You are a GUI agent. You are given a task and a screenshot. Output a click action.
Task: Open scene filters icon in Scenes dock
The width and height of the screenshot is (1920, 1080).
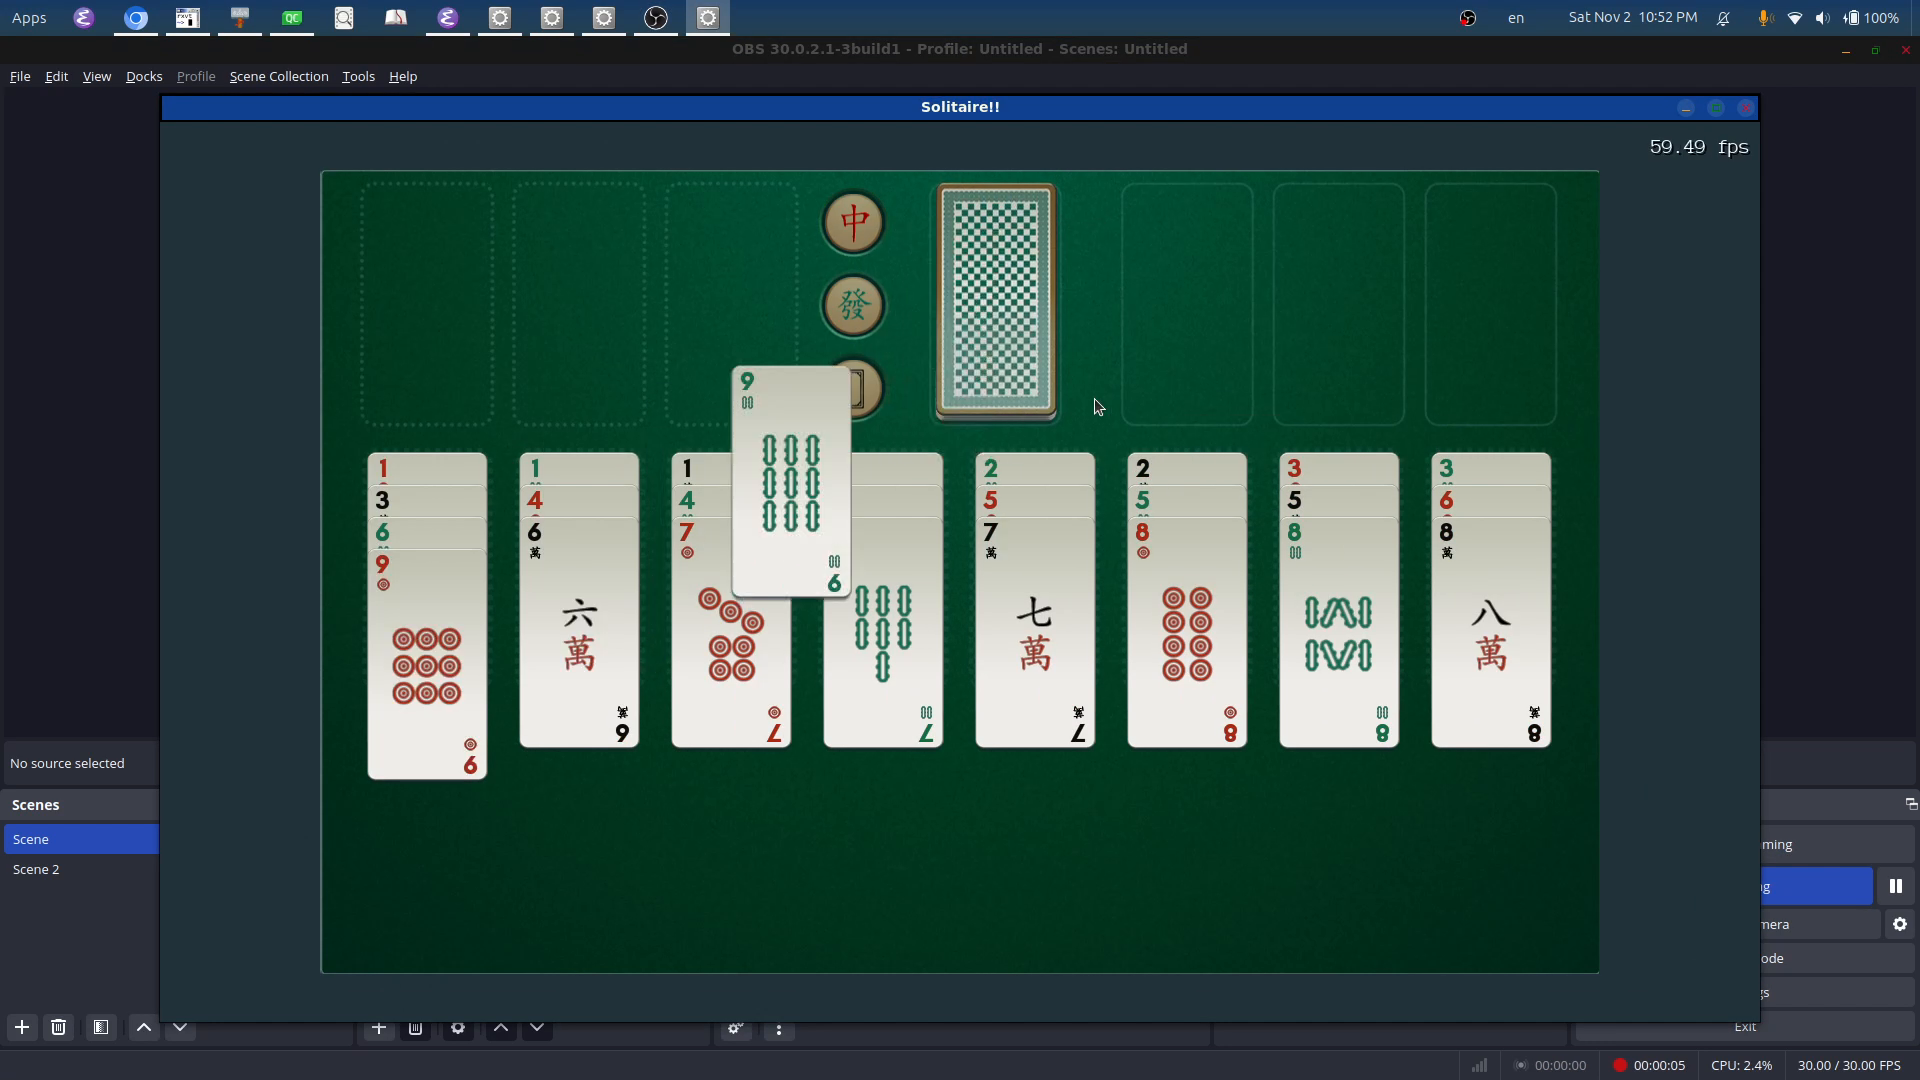click(101, 1027)
